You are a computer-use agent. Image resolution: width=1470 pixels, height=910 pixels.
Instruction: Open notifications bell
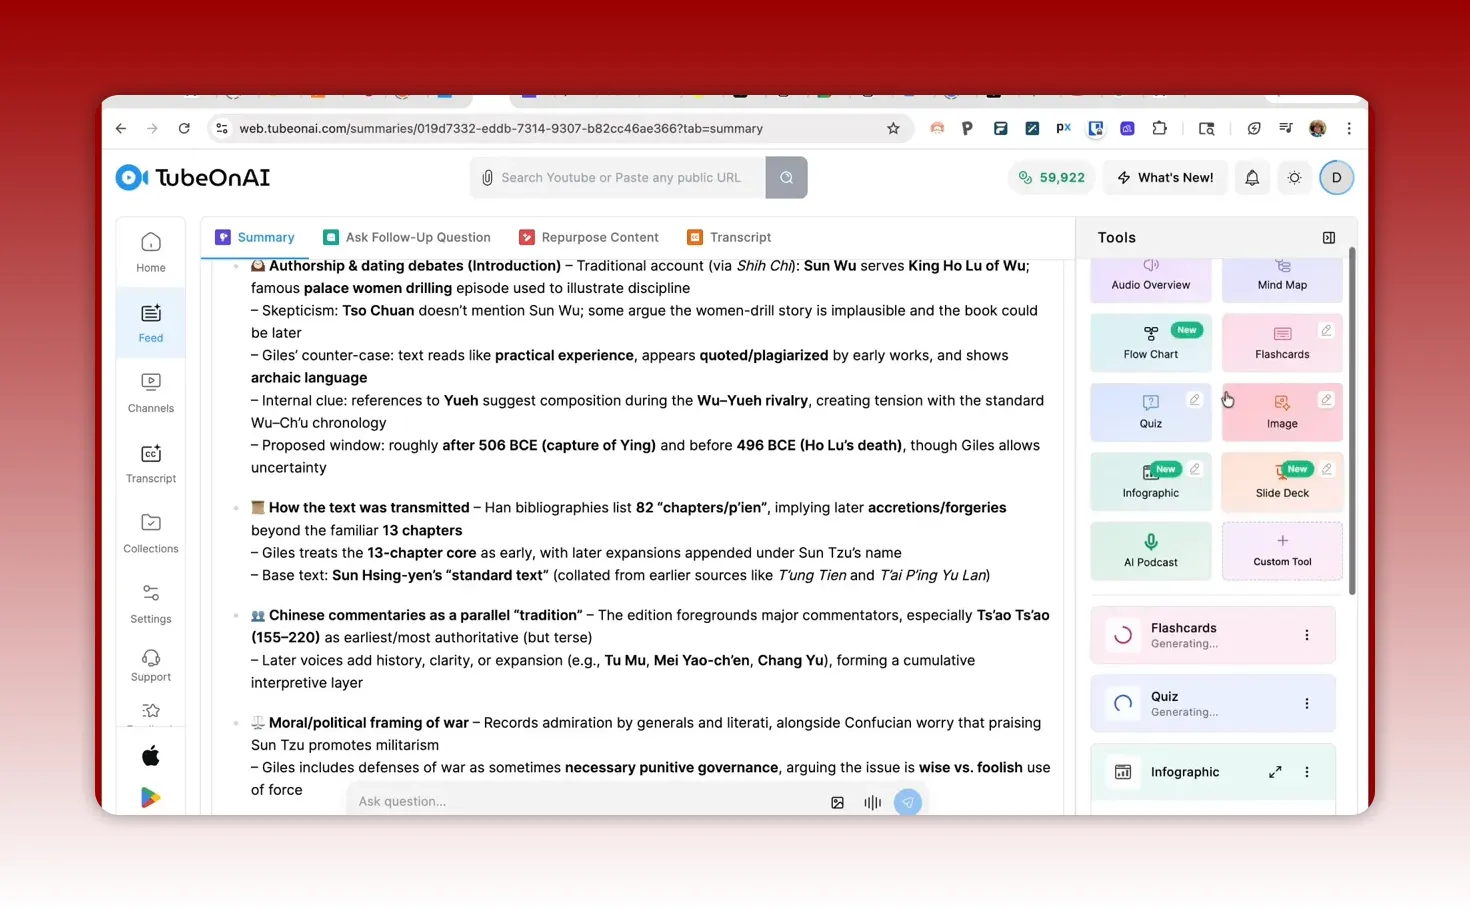pos(1251,177)
